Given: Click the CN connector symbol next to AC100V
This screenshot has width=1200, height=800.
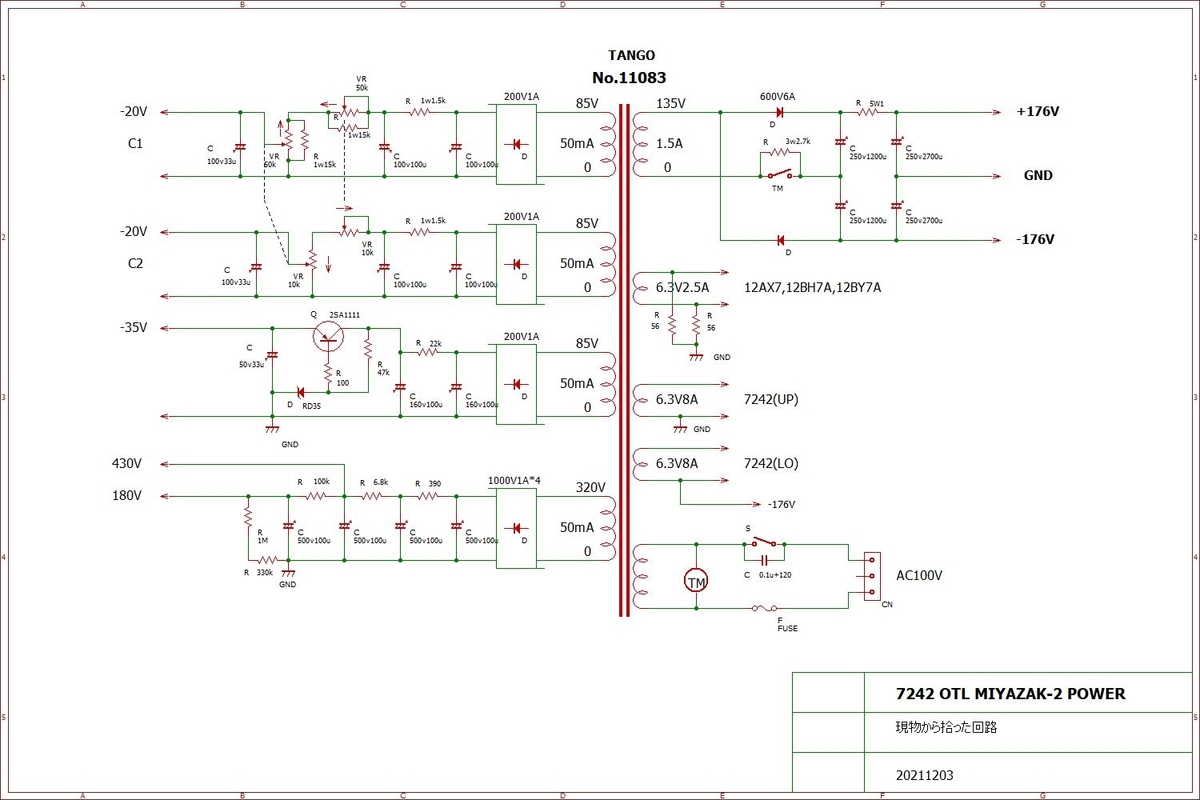Looking at the screenshot, I should point(872,576).
